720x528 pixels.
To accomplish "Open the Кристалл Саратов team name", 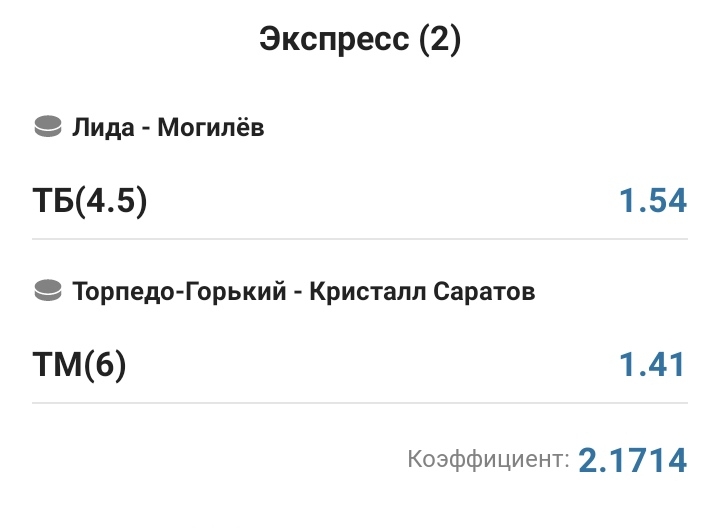I will pos(421,292).
